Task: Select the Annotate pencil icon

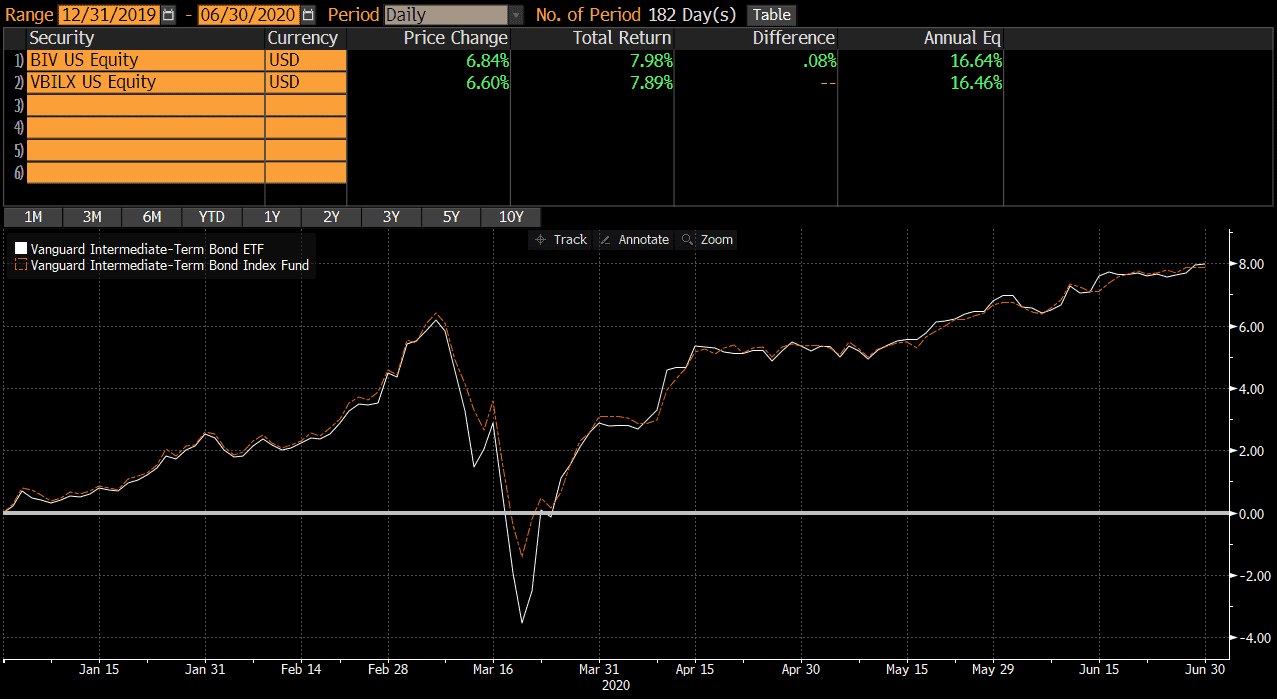Action: point(605,239)
